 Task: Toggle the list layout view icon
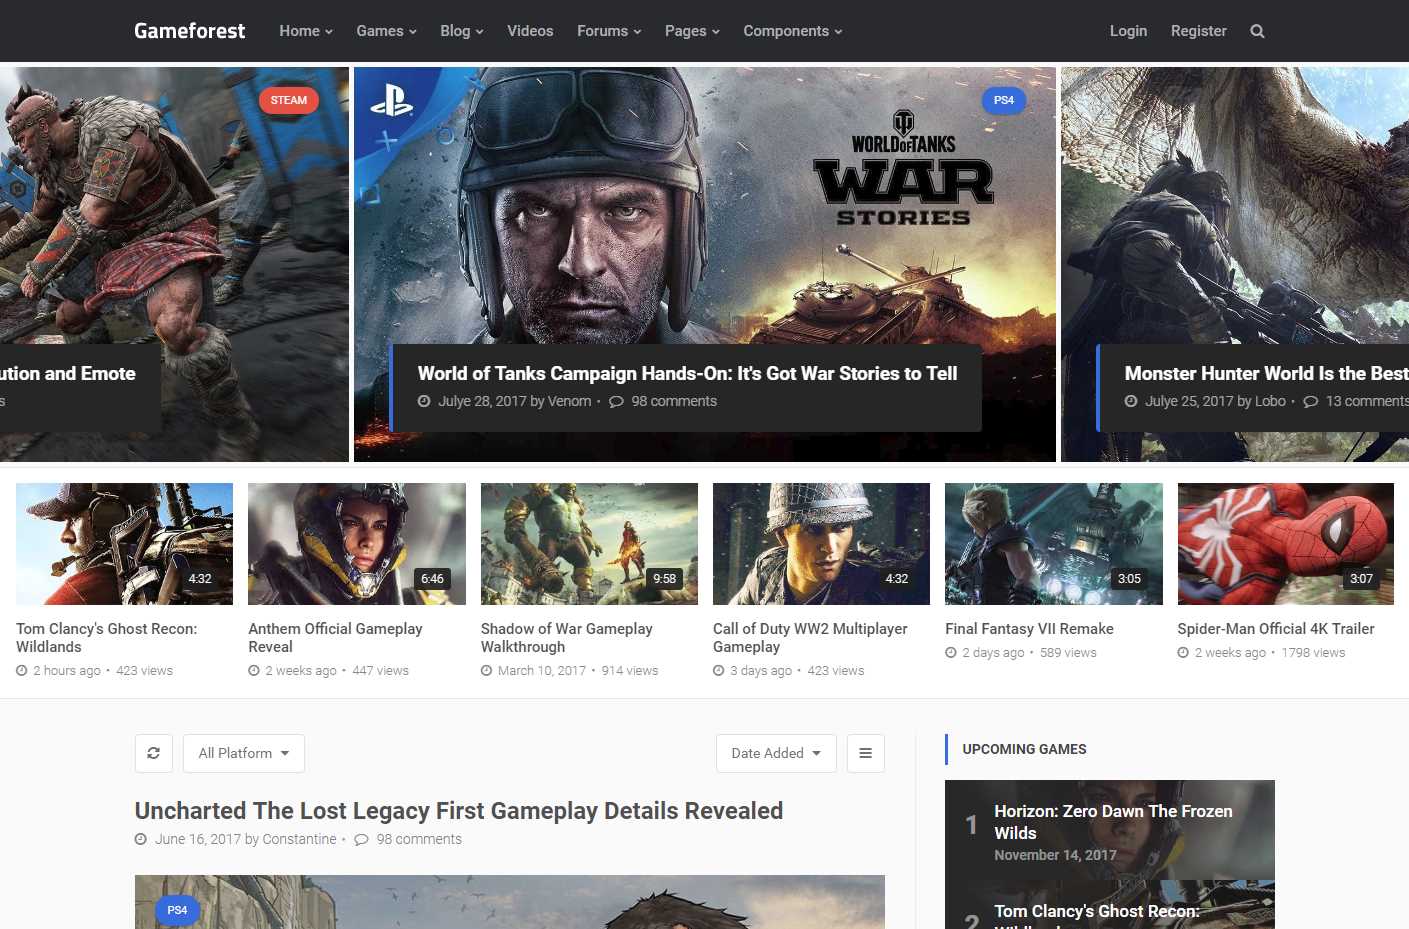click(865, 753)
